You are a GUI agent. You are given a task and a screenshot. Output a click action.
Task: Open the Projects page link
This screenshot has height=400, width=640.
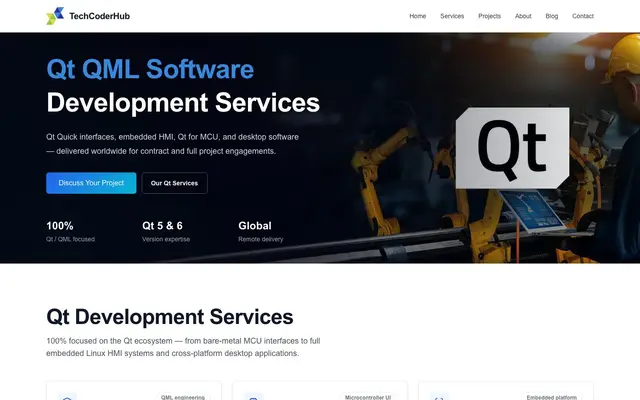click(x=489, y=16)
